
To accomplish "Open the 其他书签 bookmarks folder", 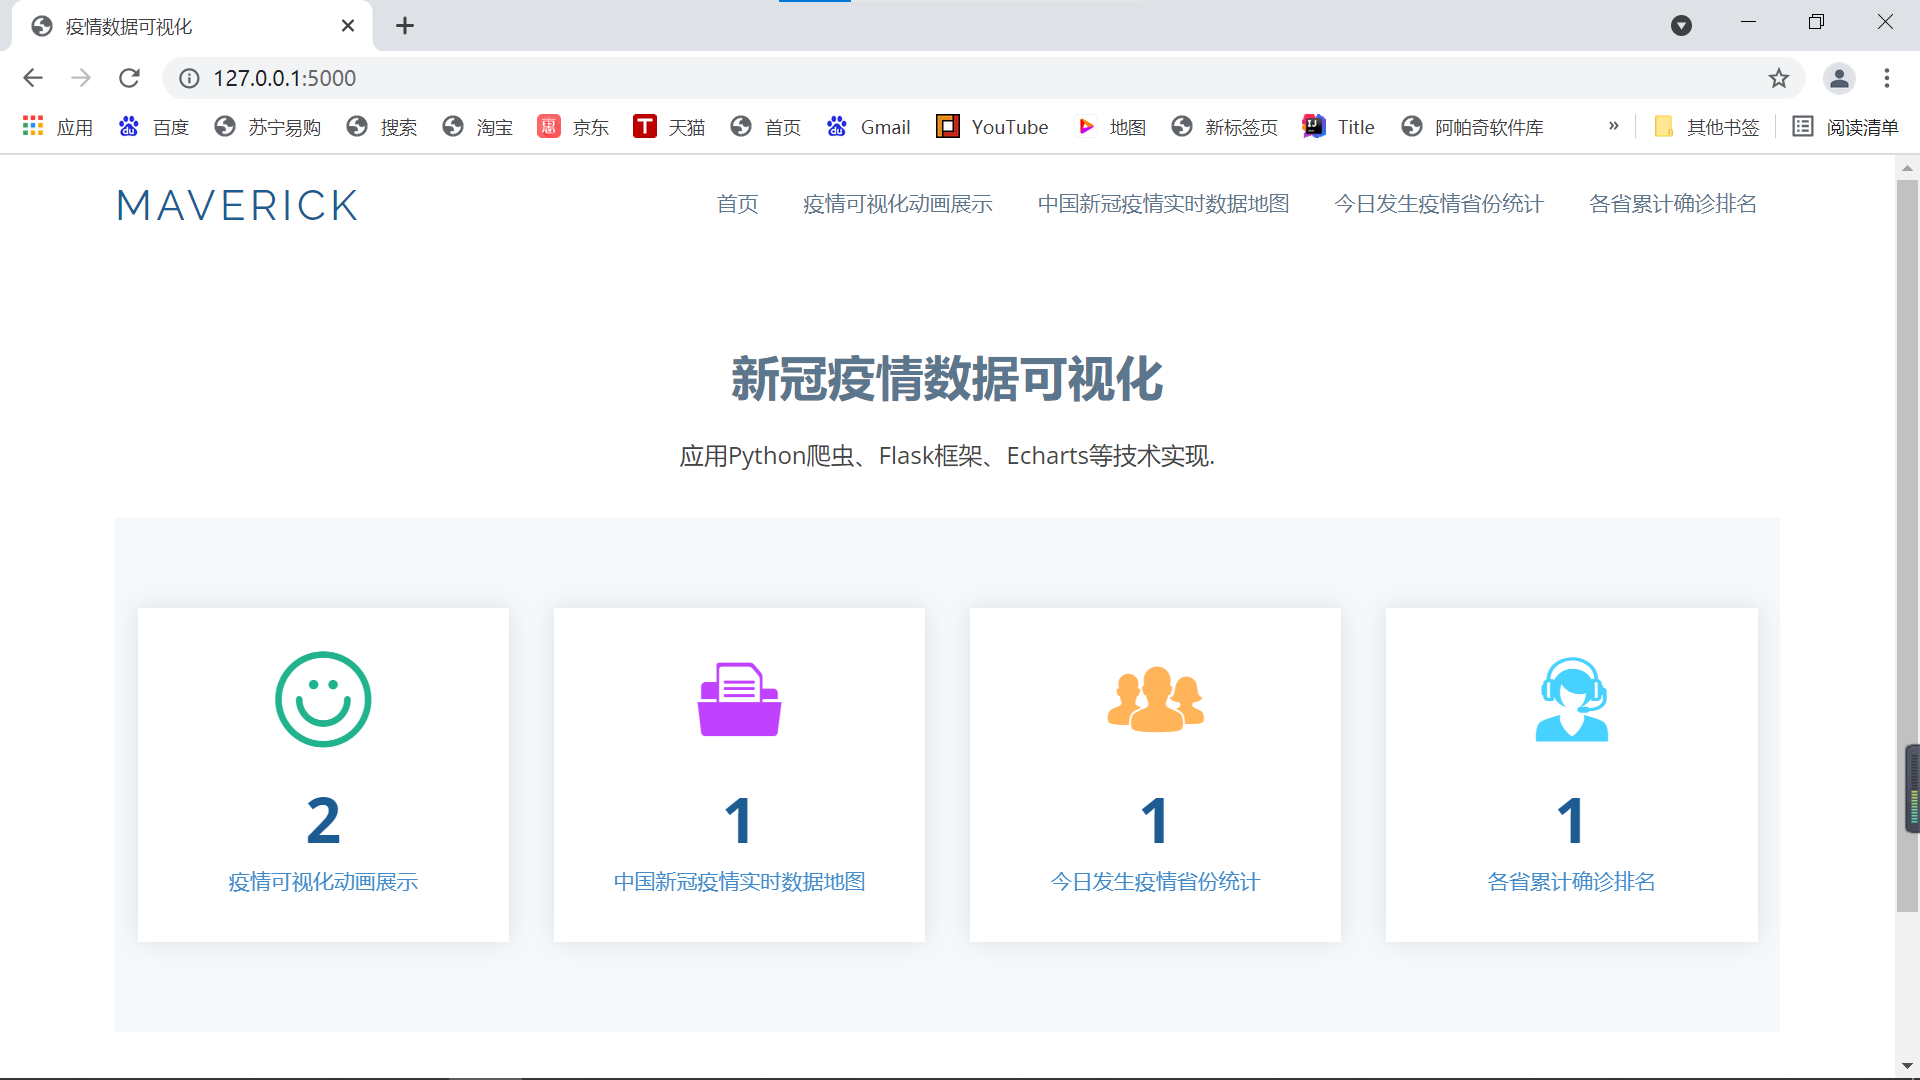I will 1707,127.
